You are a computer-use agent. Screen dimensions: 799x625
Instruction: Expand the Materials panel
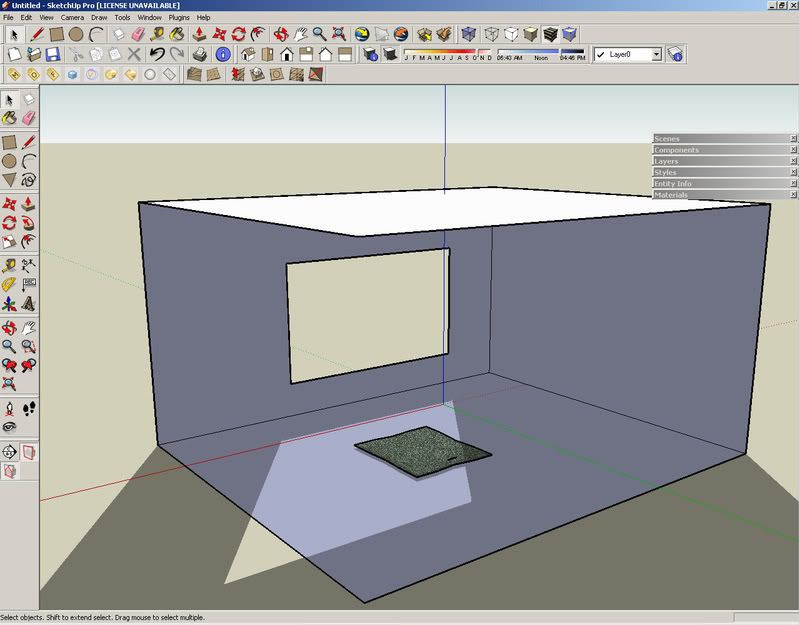pos(721,195)
